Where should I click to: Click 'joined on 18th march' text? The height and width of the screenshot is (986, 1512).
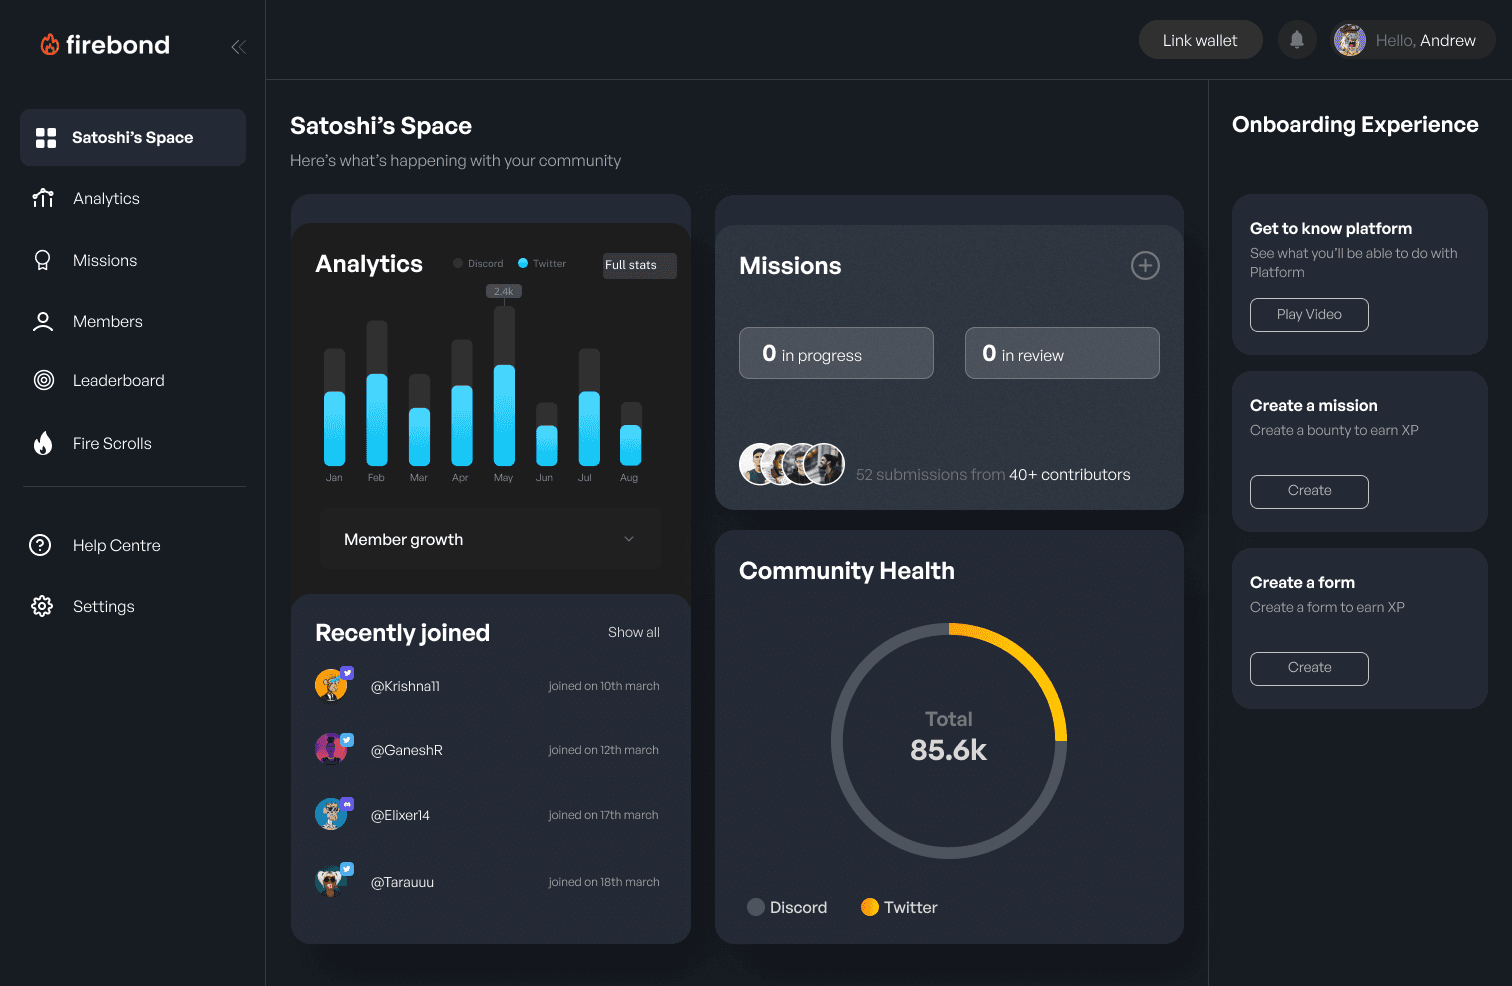604,882
